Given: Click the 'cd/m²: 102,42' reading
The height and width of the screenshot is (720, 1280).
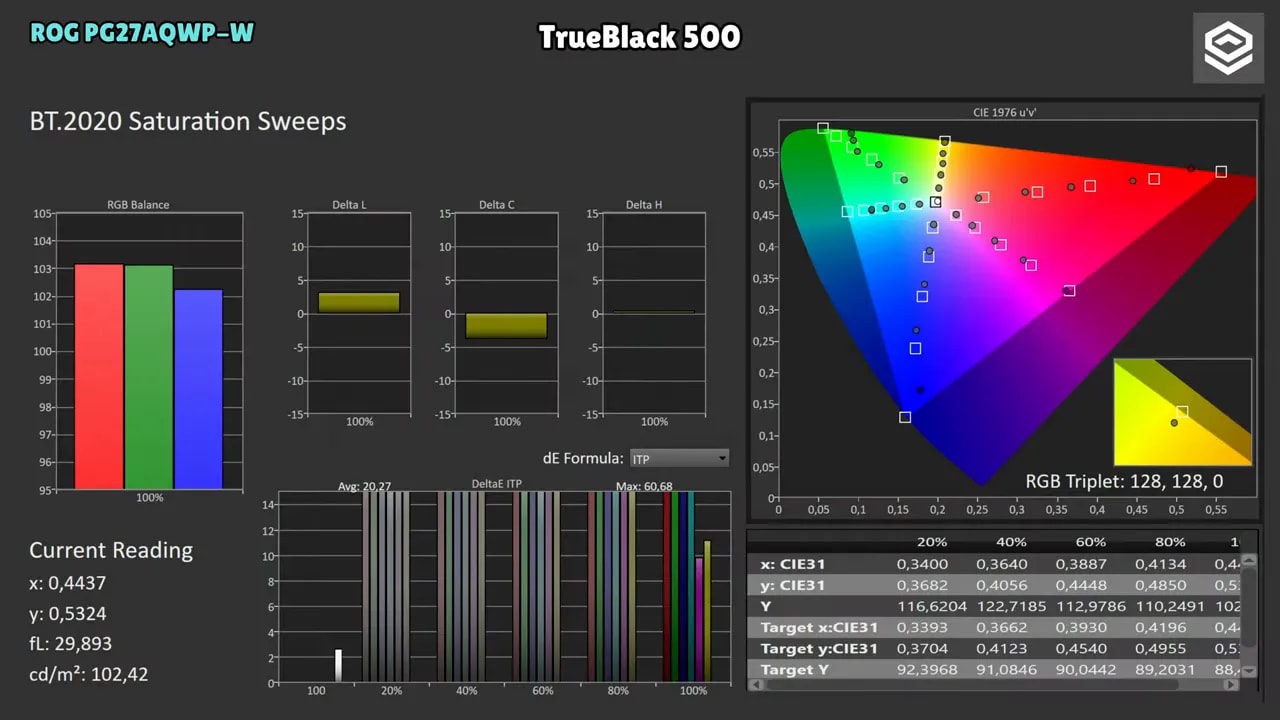Looking at the screenshot, I should (88, 674).
